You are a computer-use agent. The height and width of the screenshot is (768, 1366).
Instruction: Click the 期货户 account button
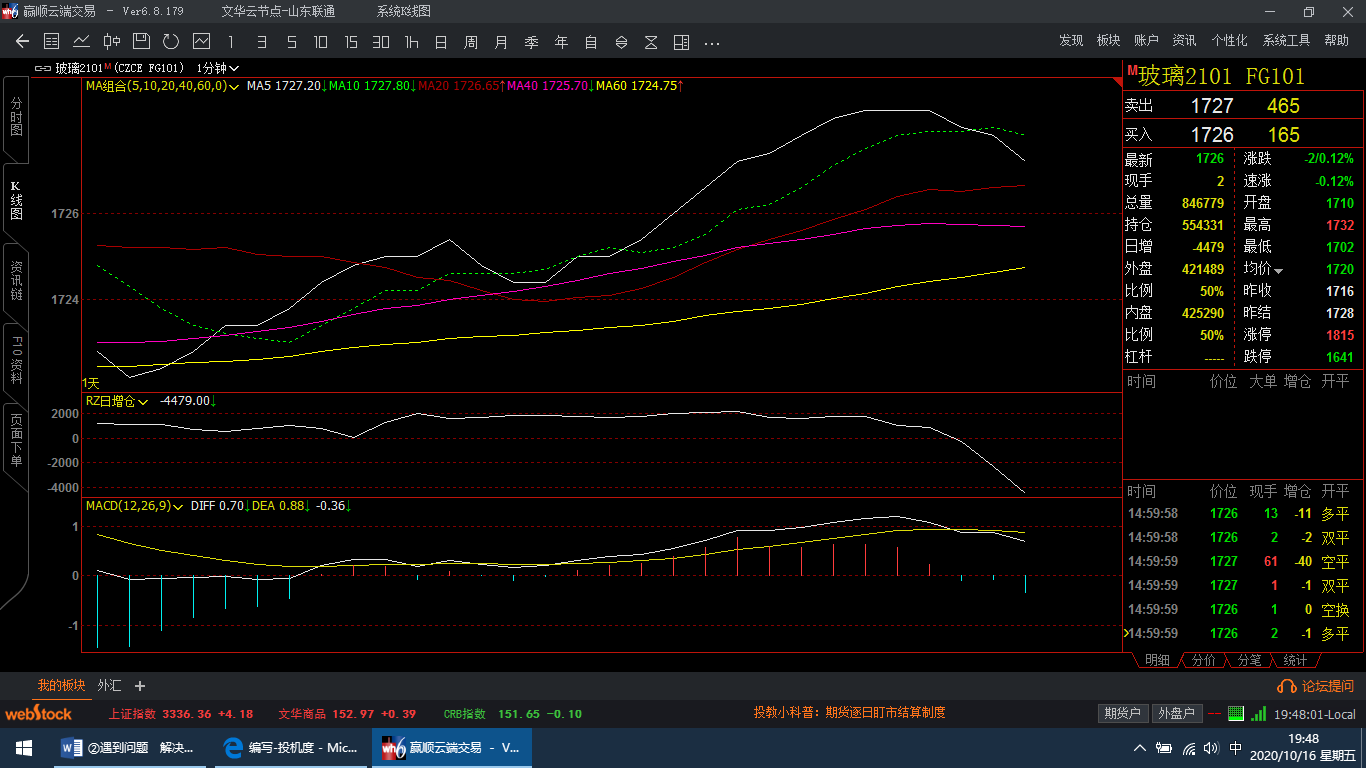pos(1122,713)
